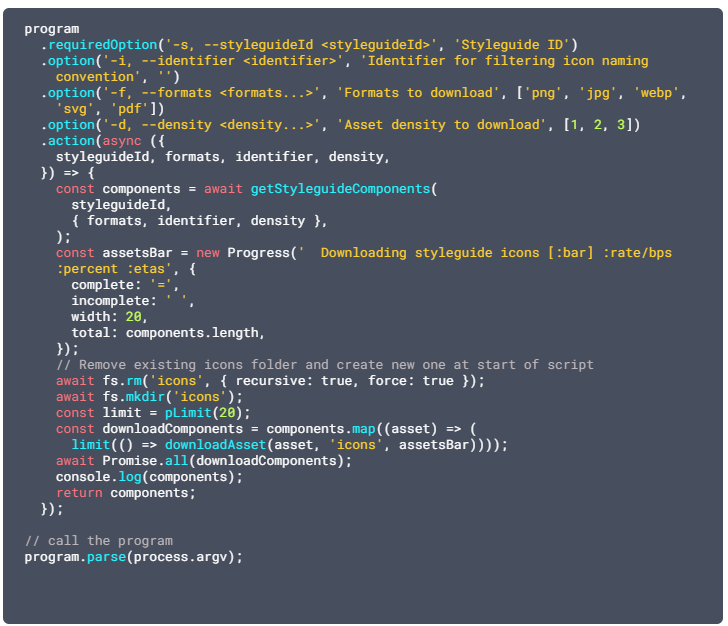Screen dimensions: 728x626
Task: Click the program.parse call
Action: click(75, 557)
